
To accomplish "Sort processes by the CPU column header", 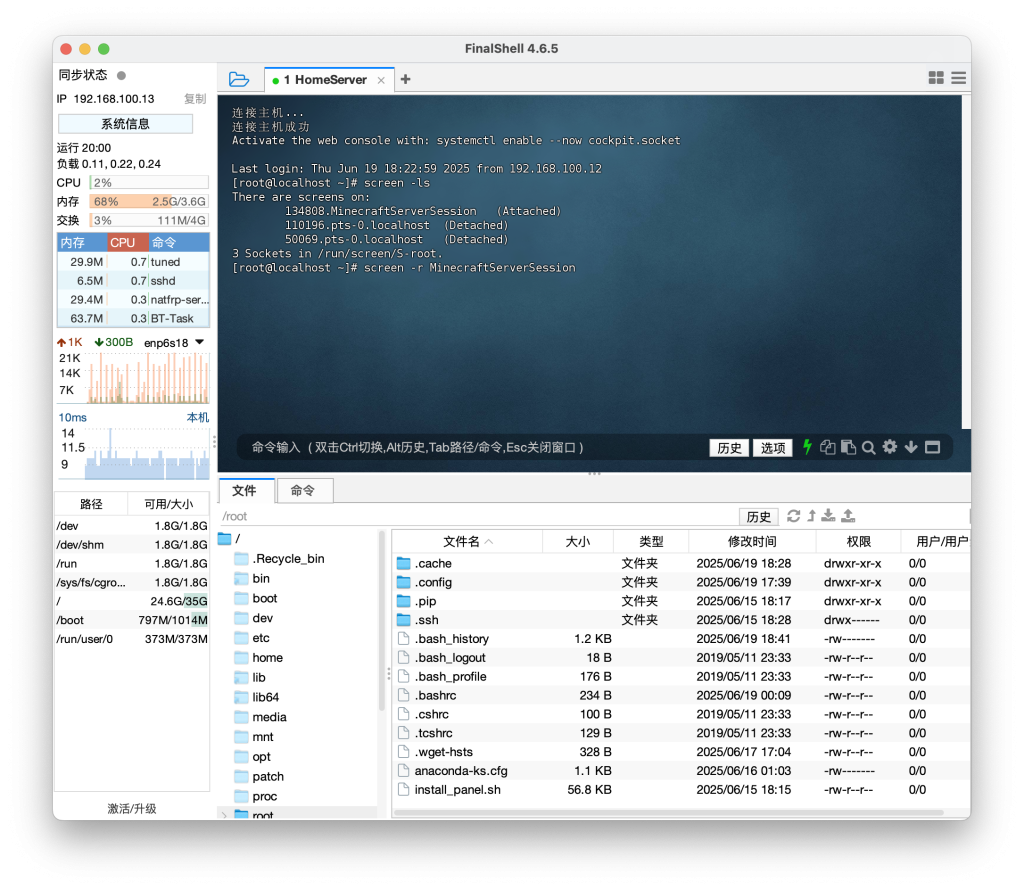I will tap(123, 242).
